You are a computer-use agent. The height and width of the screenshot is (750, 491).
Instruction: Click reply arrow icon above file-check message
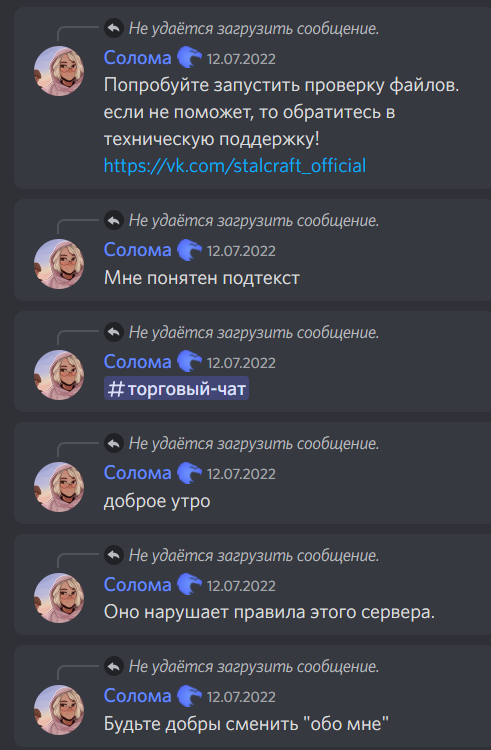(x=114, y=28)
